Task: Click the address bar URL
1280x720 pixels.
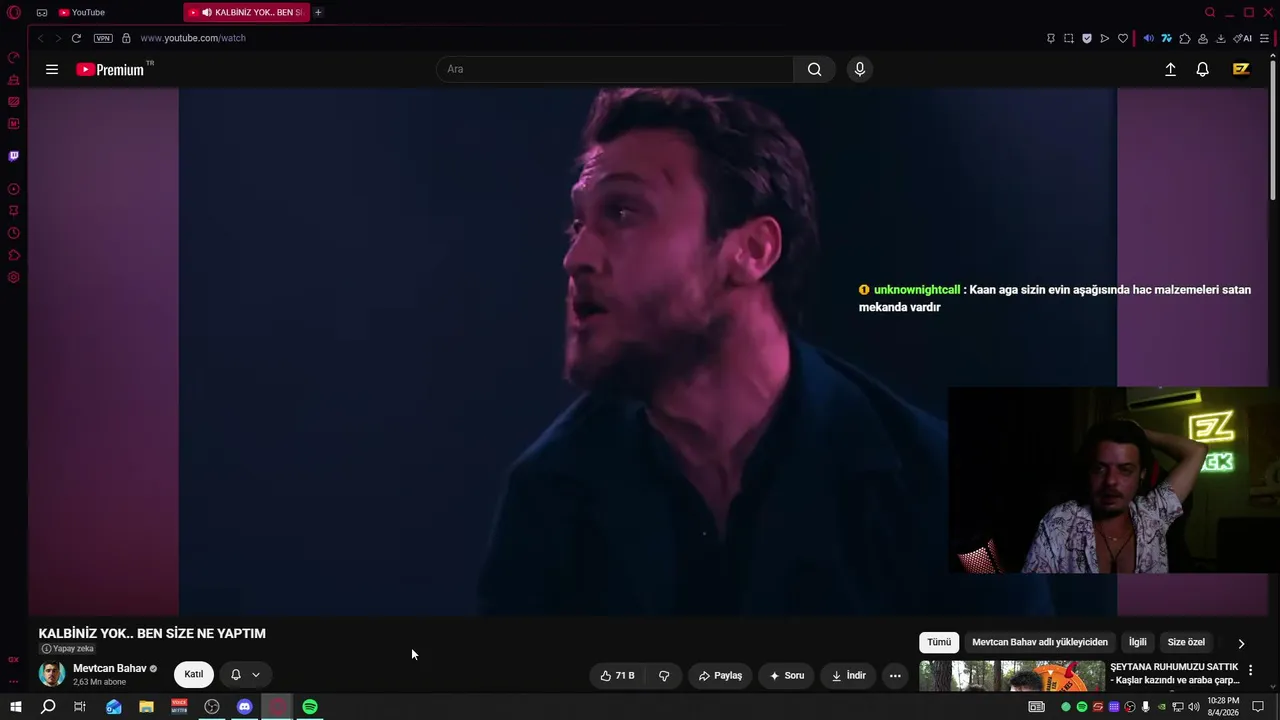Action: point(193,38)
